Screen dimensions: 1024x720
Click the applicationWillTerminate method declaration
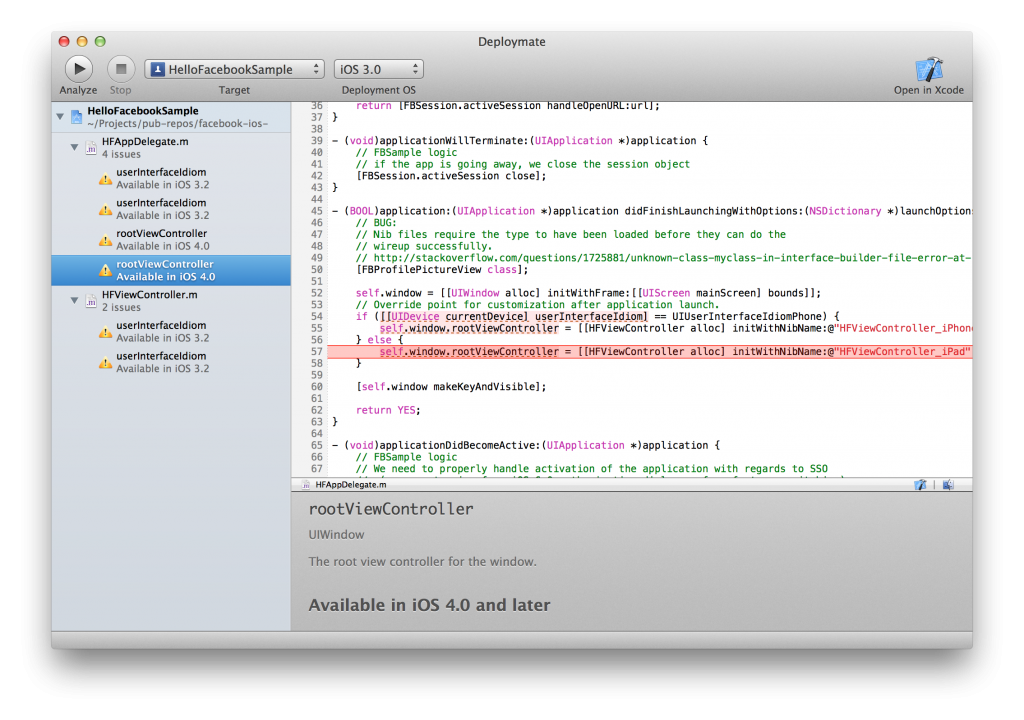coord(520,140)
